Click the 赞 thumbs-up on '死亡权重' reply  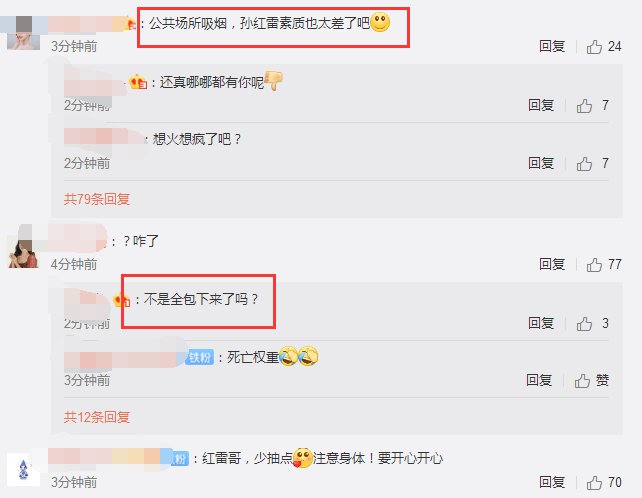tap(591, 380)
